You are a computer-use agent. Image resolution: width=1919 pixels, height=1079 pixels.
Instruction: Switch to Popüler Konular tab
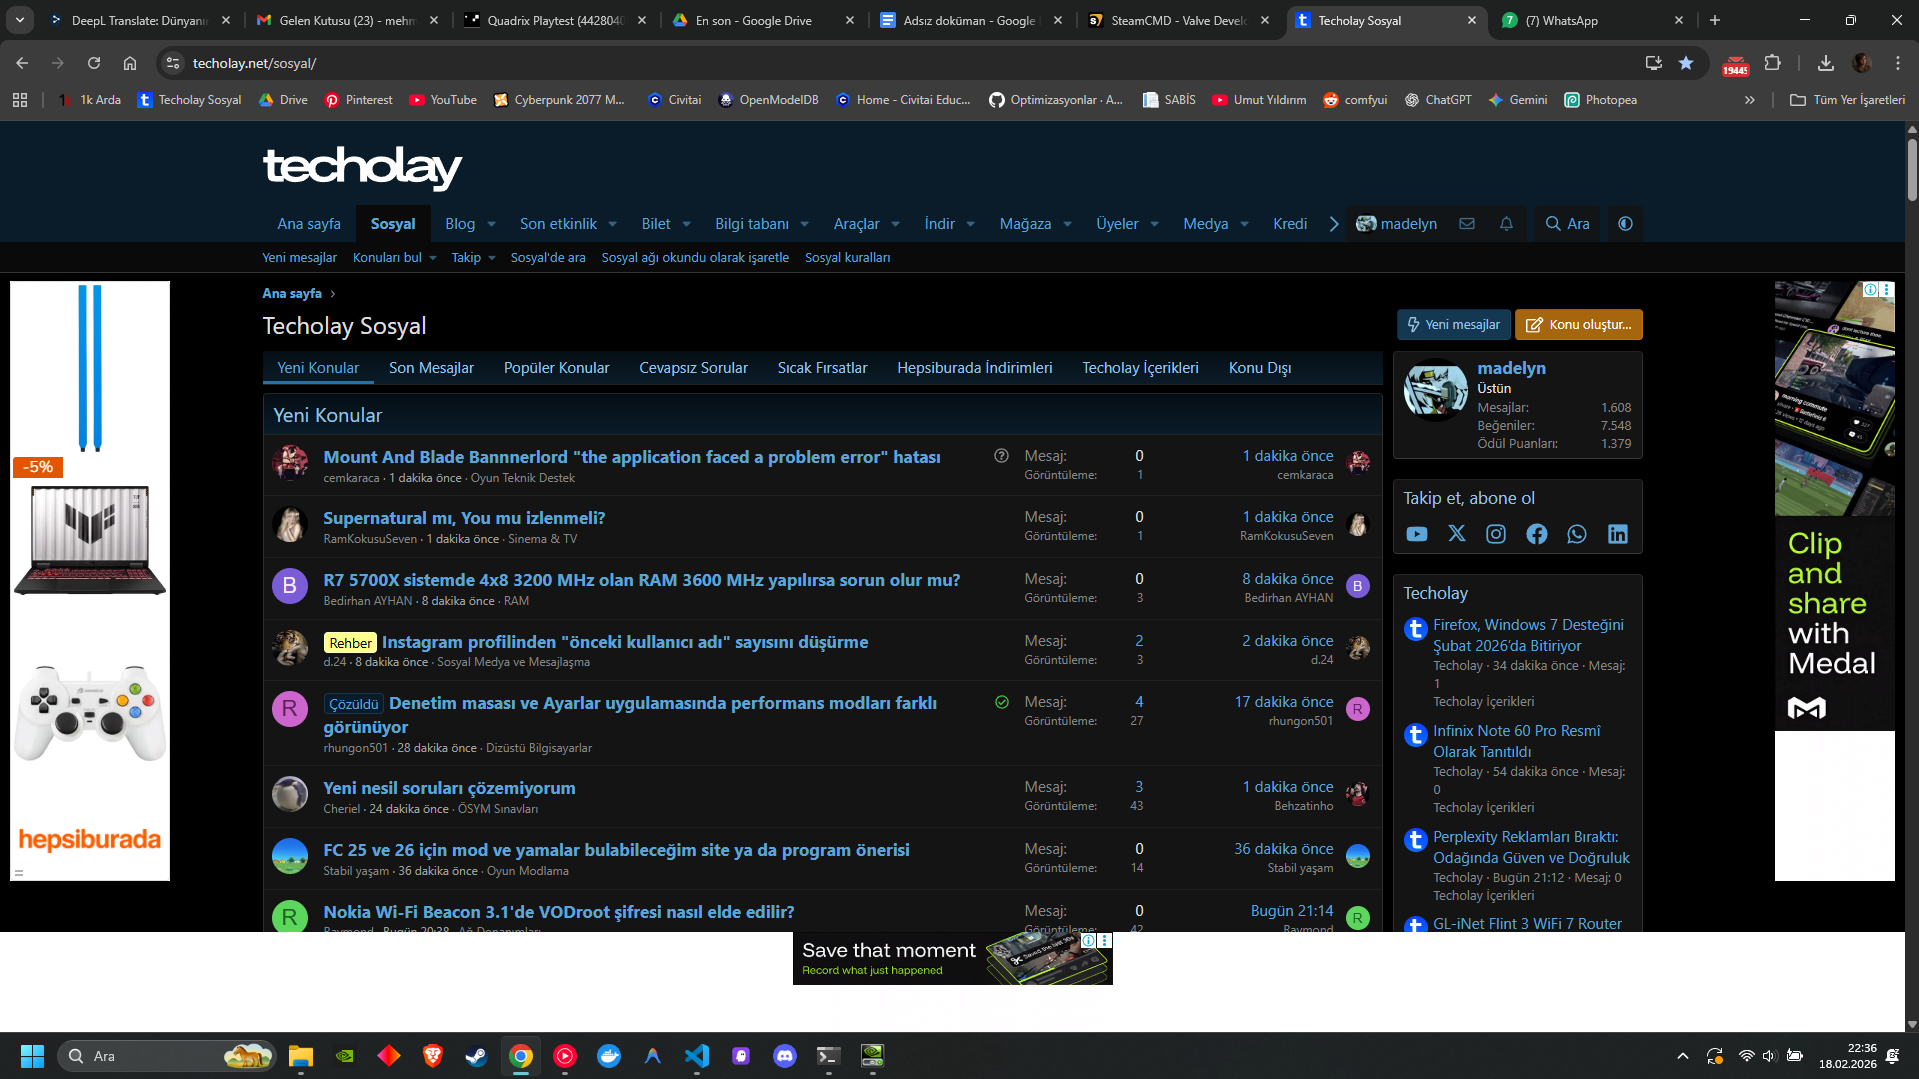pos(557,368)
